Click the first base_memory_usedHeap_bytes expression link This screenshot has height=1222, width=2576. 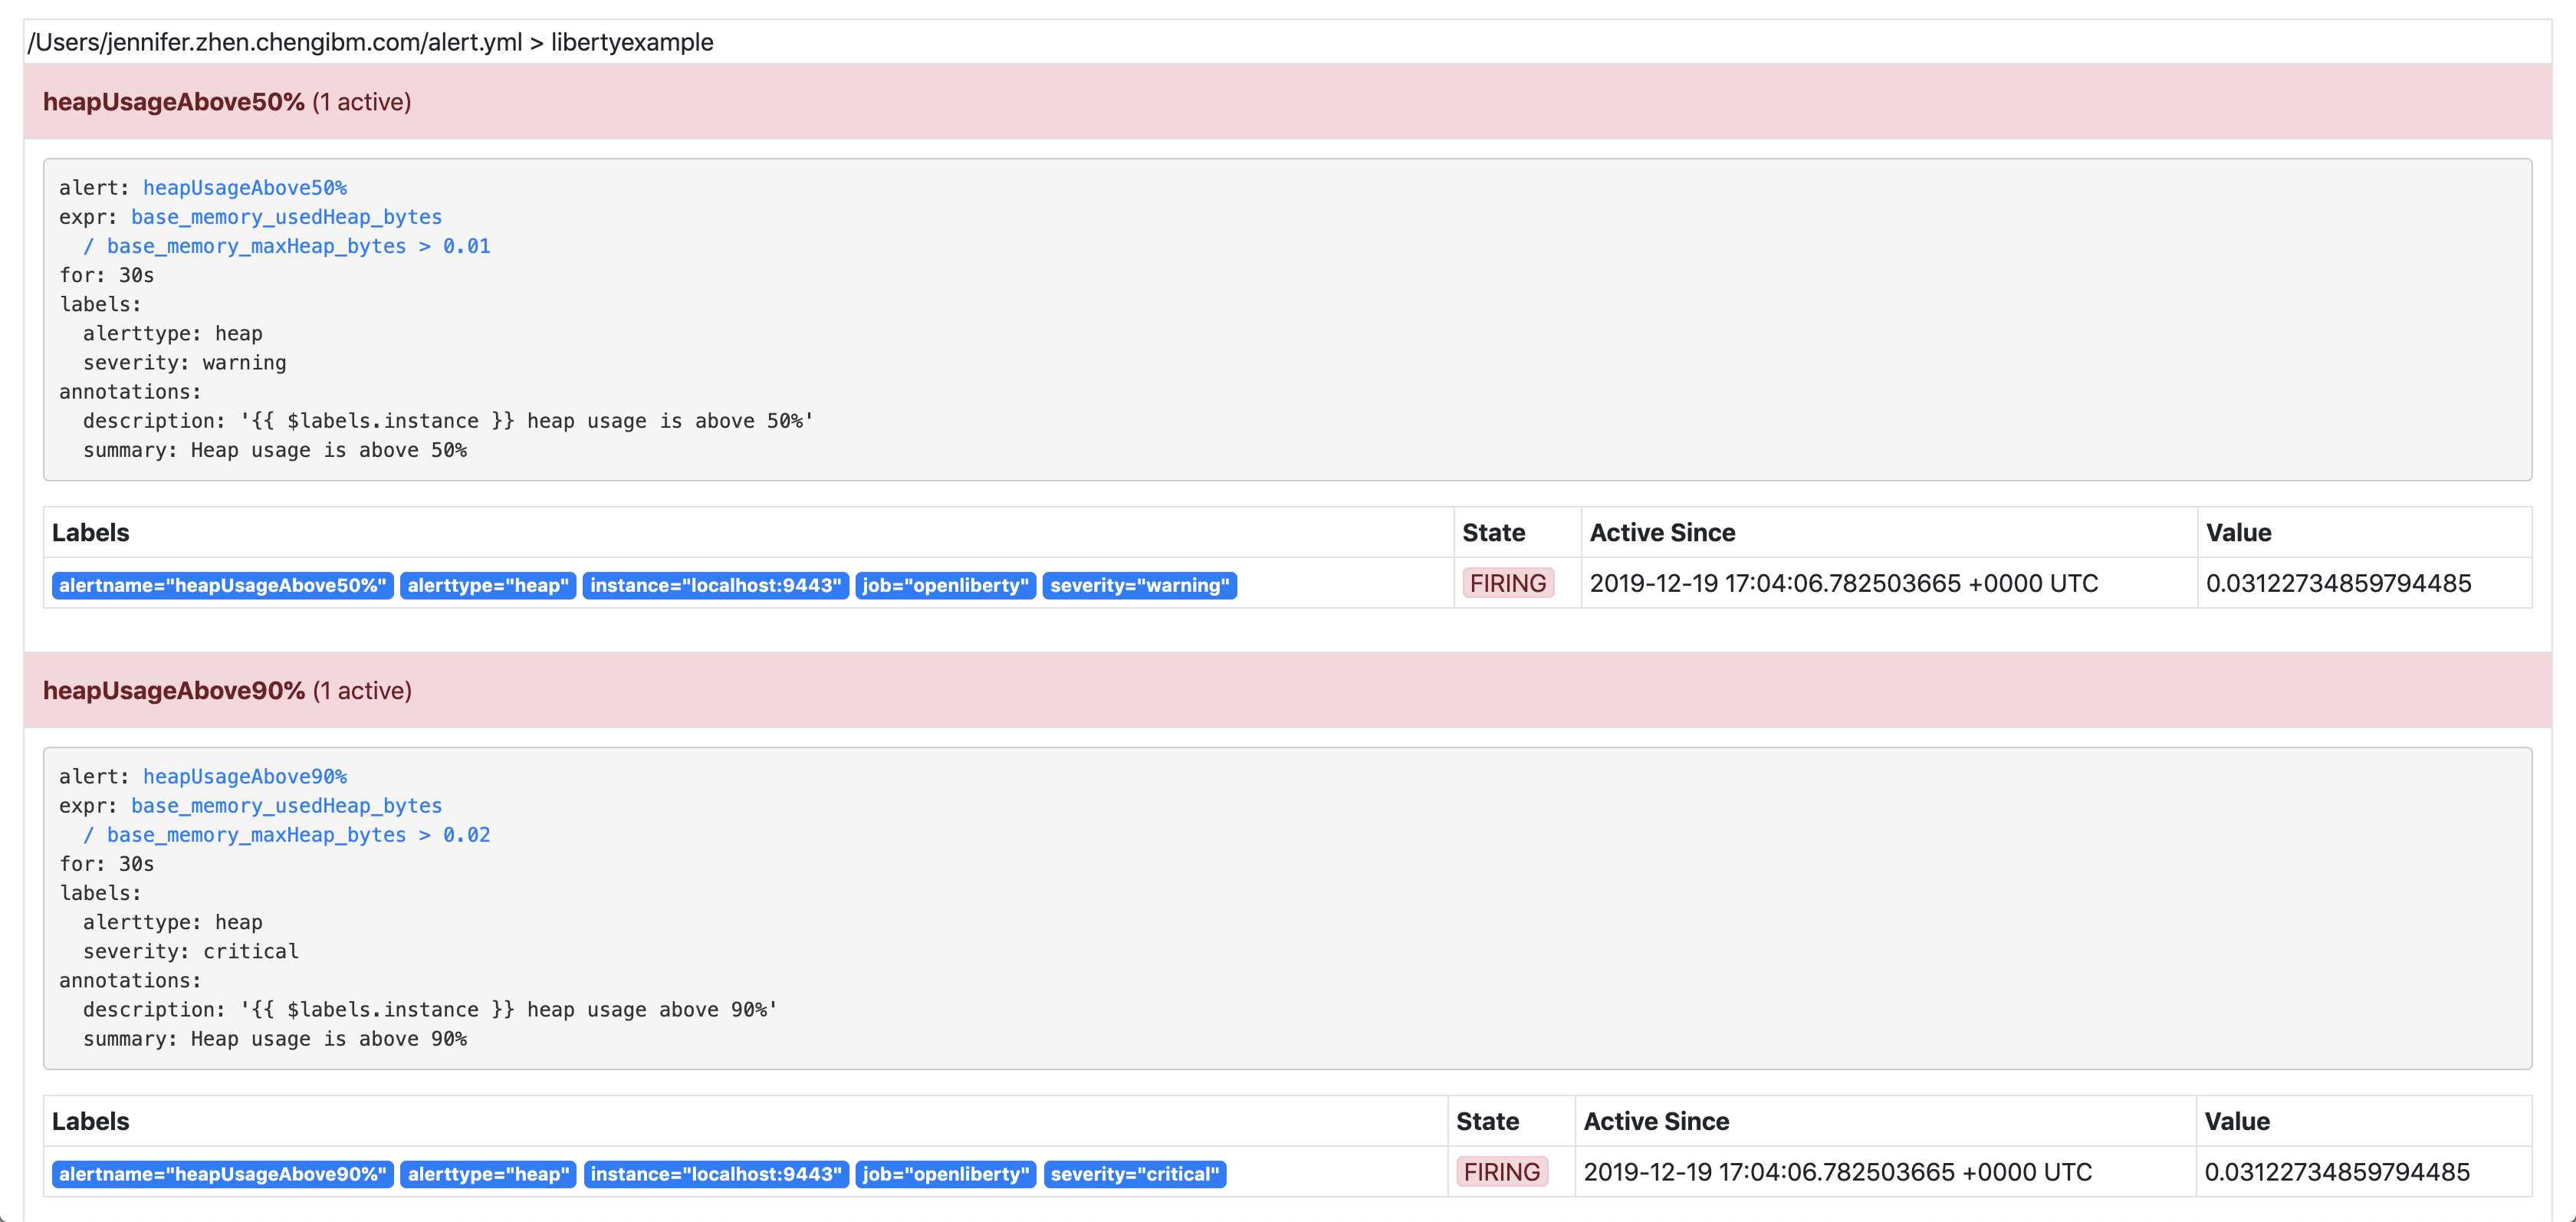(x=286, y=217)
